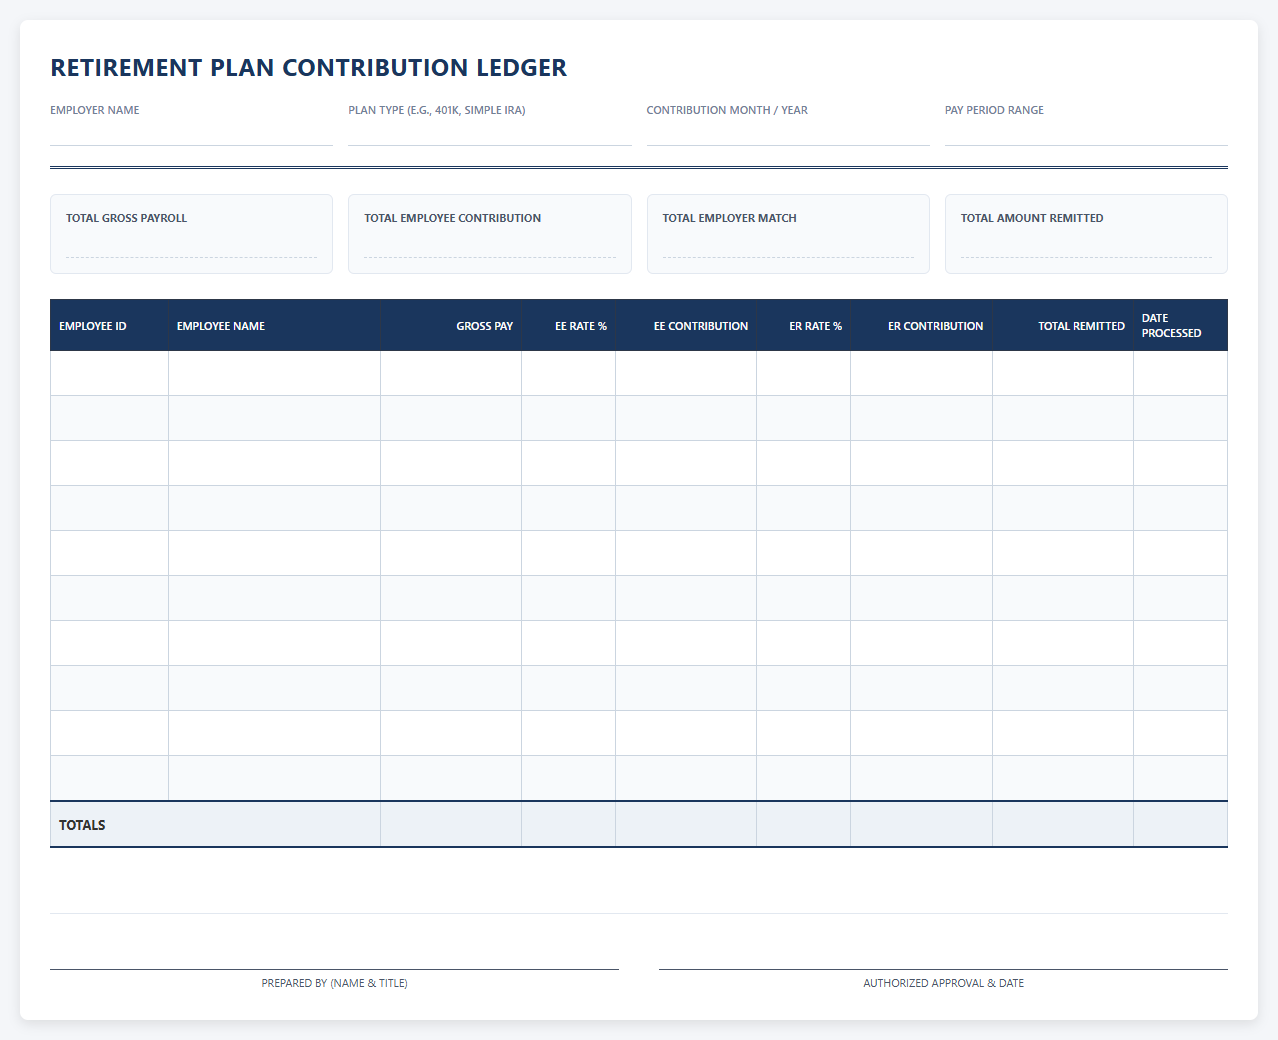Click the Authorized Approval & Date signature line

(943, 969)
